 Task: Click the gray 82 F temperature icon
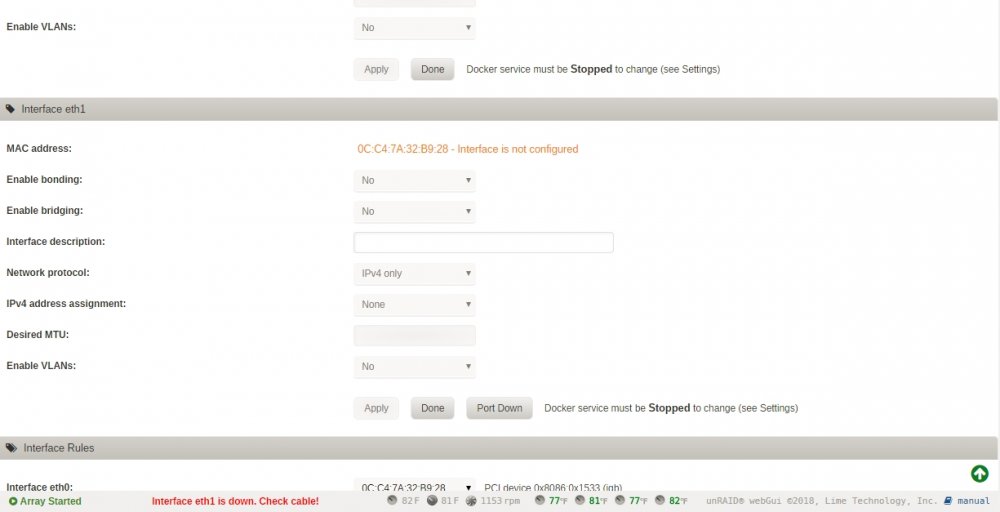tap(392, 501)
